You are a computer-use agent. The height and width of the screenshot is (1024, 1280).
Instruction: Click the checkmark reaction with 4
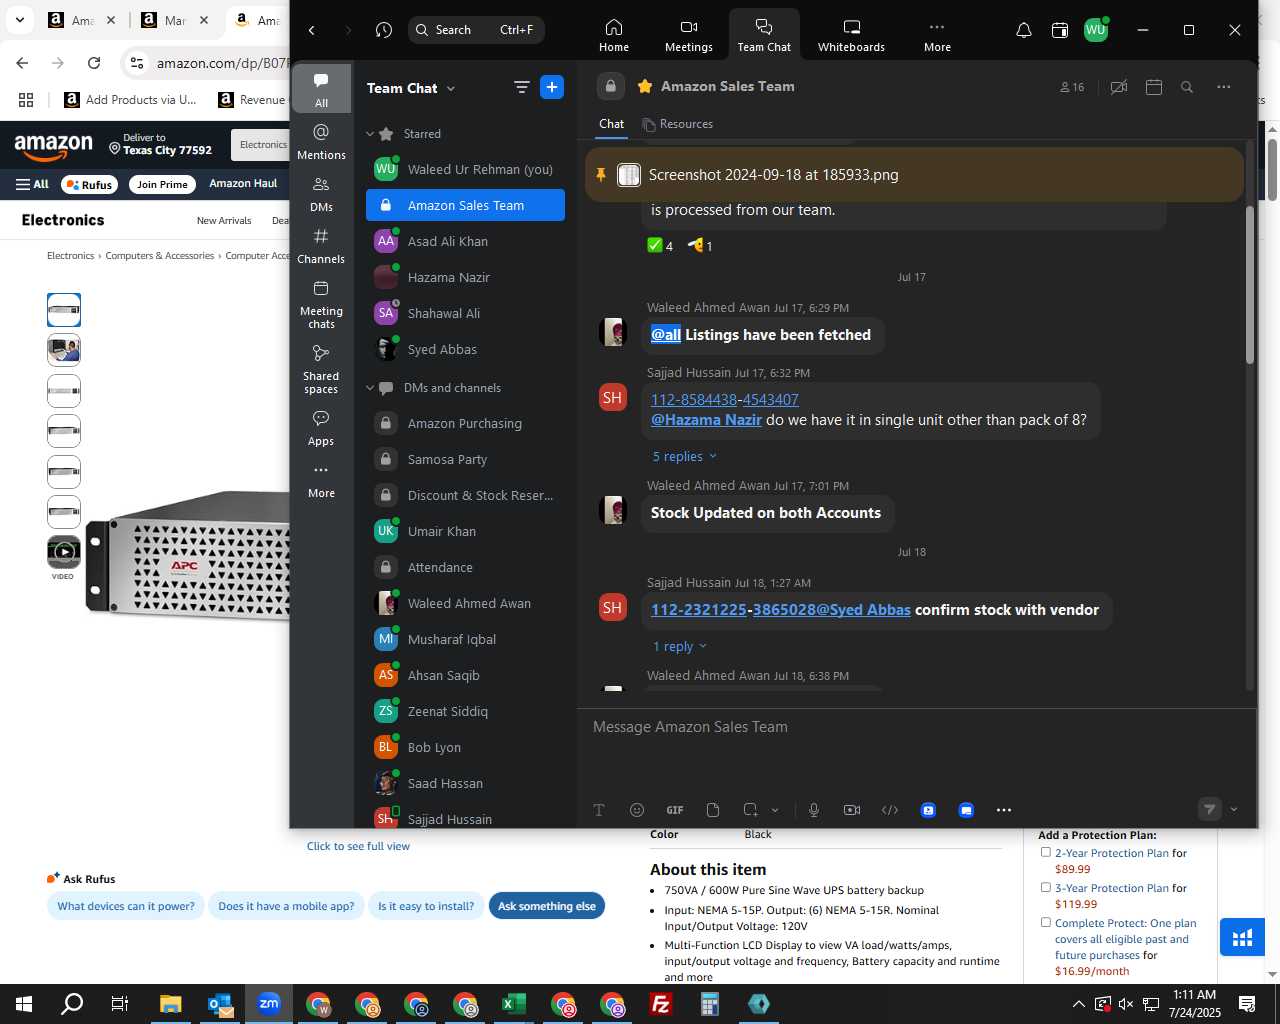pos(660,245)
